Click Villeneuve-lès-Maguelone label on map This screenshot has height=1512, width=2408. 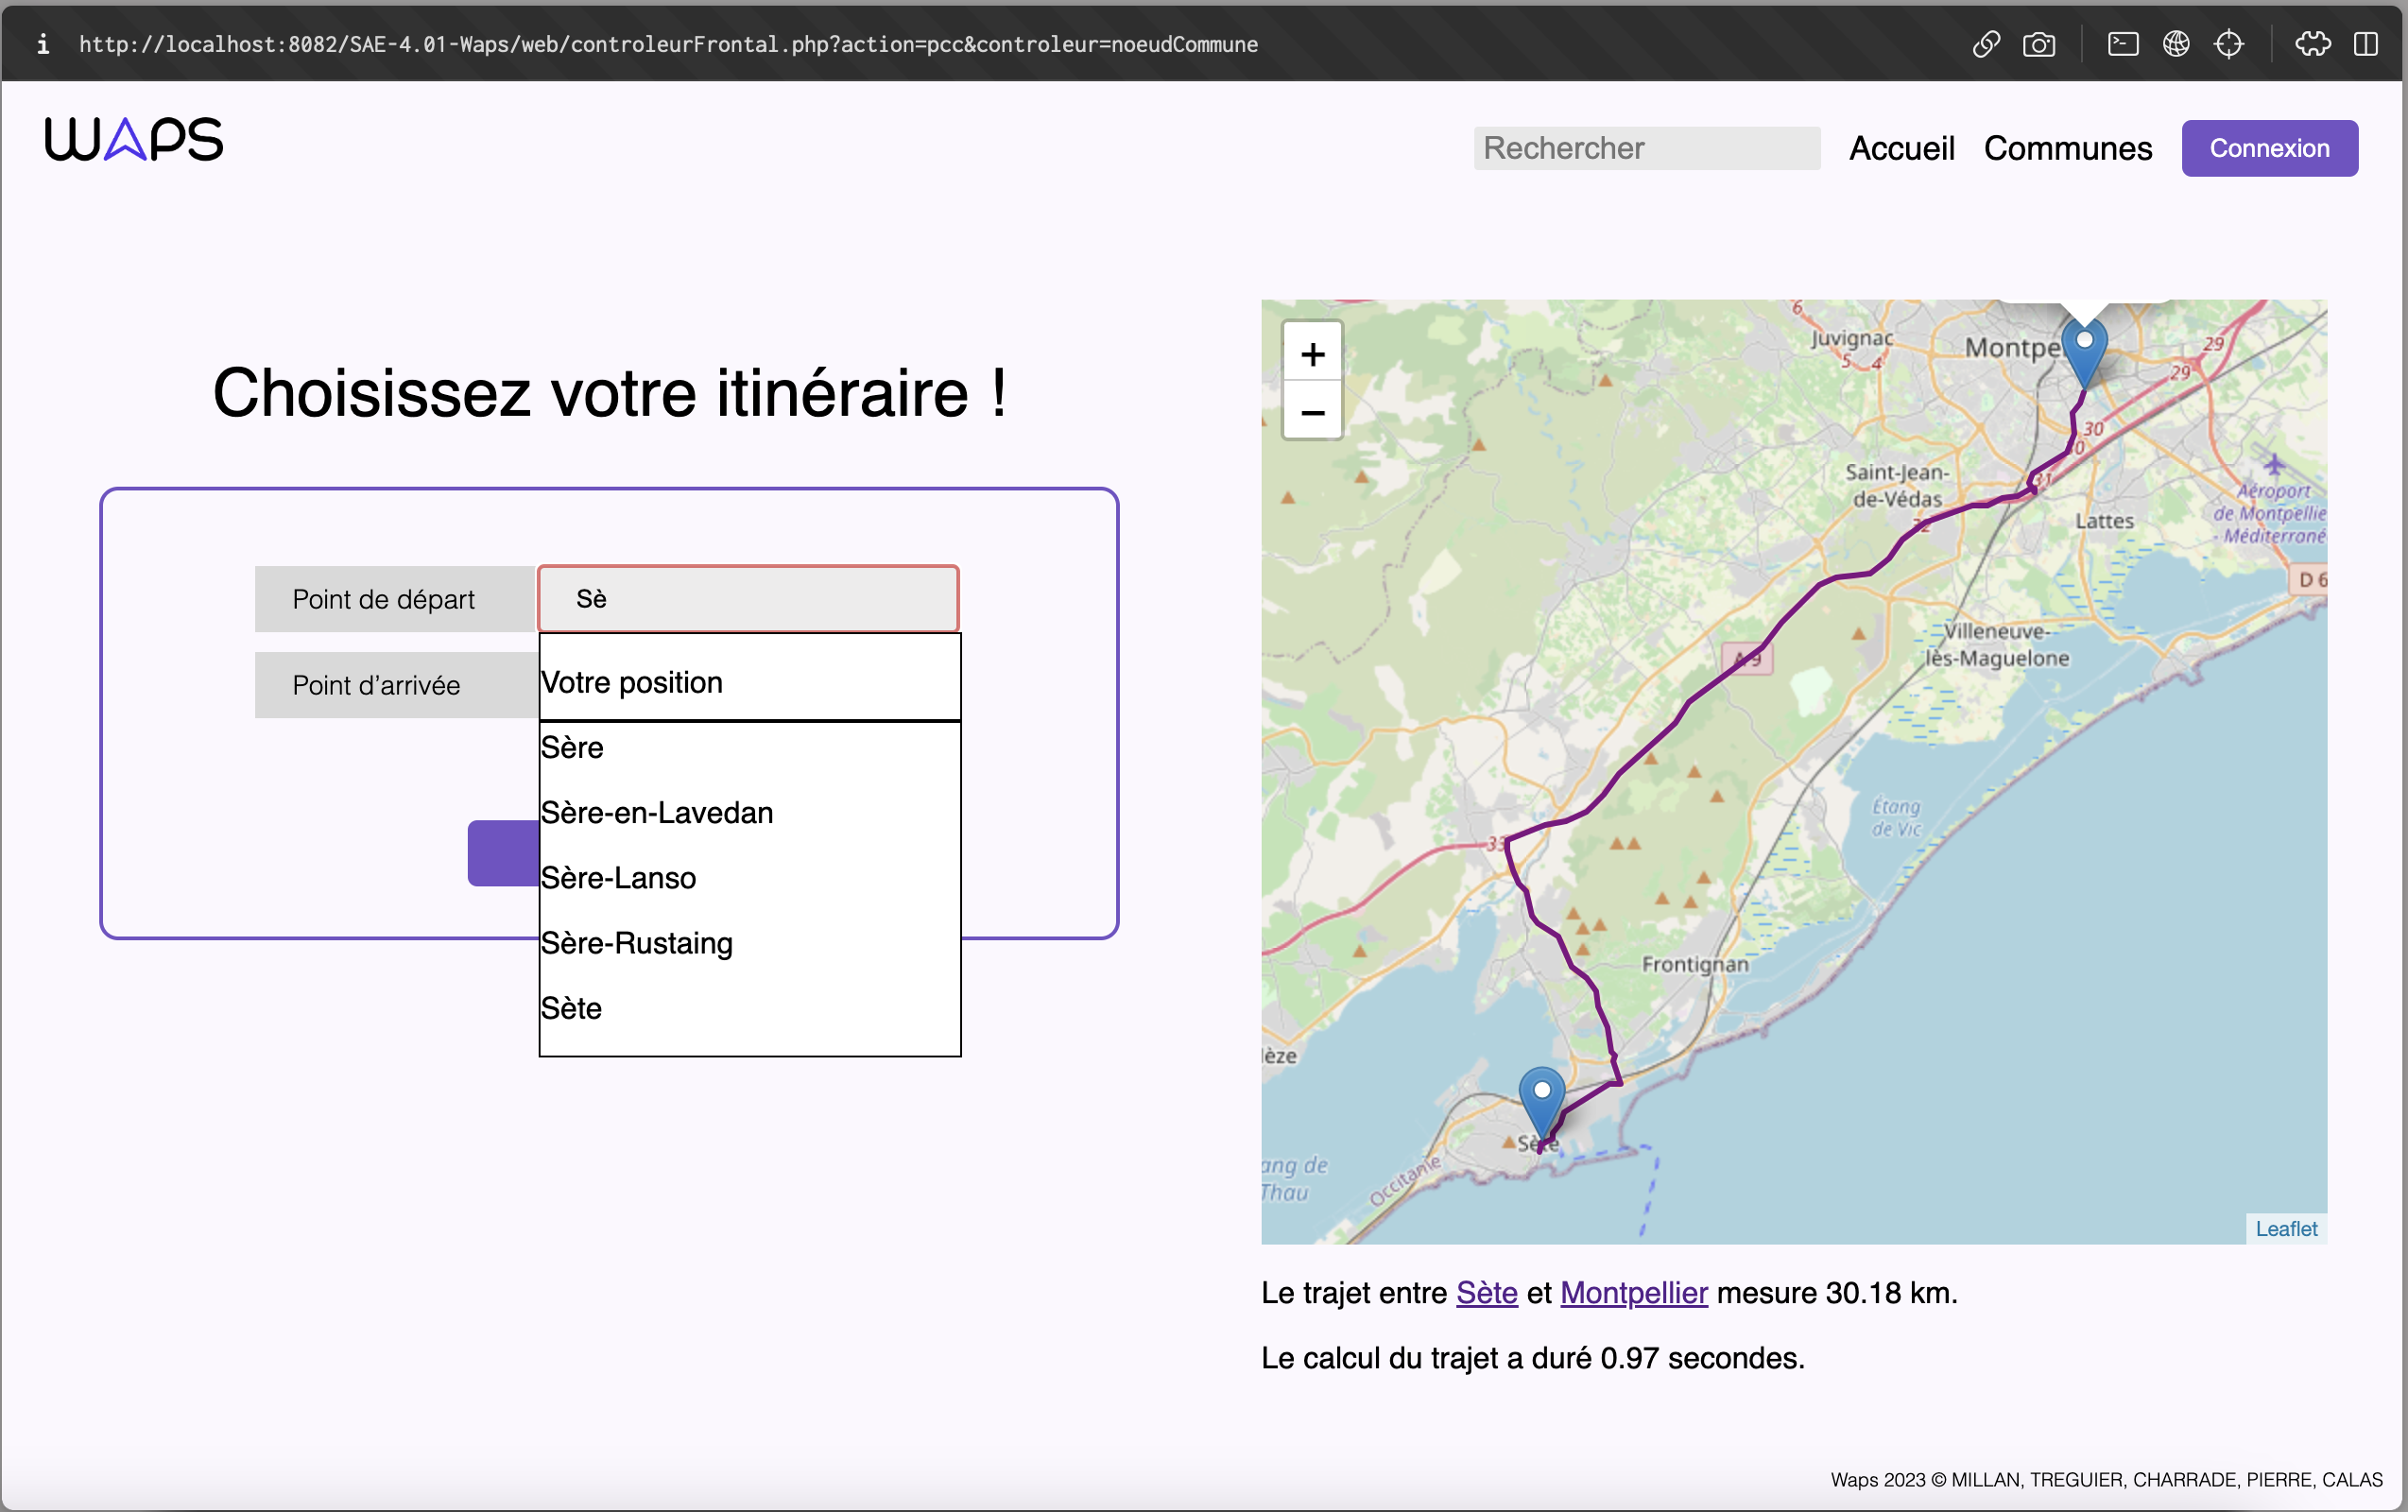pos(1996,644)
